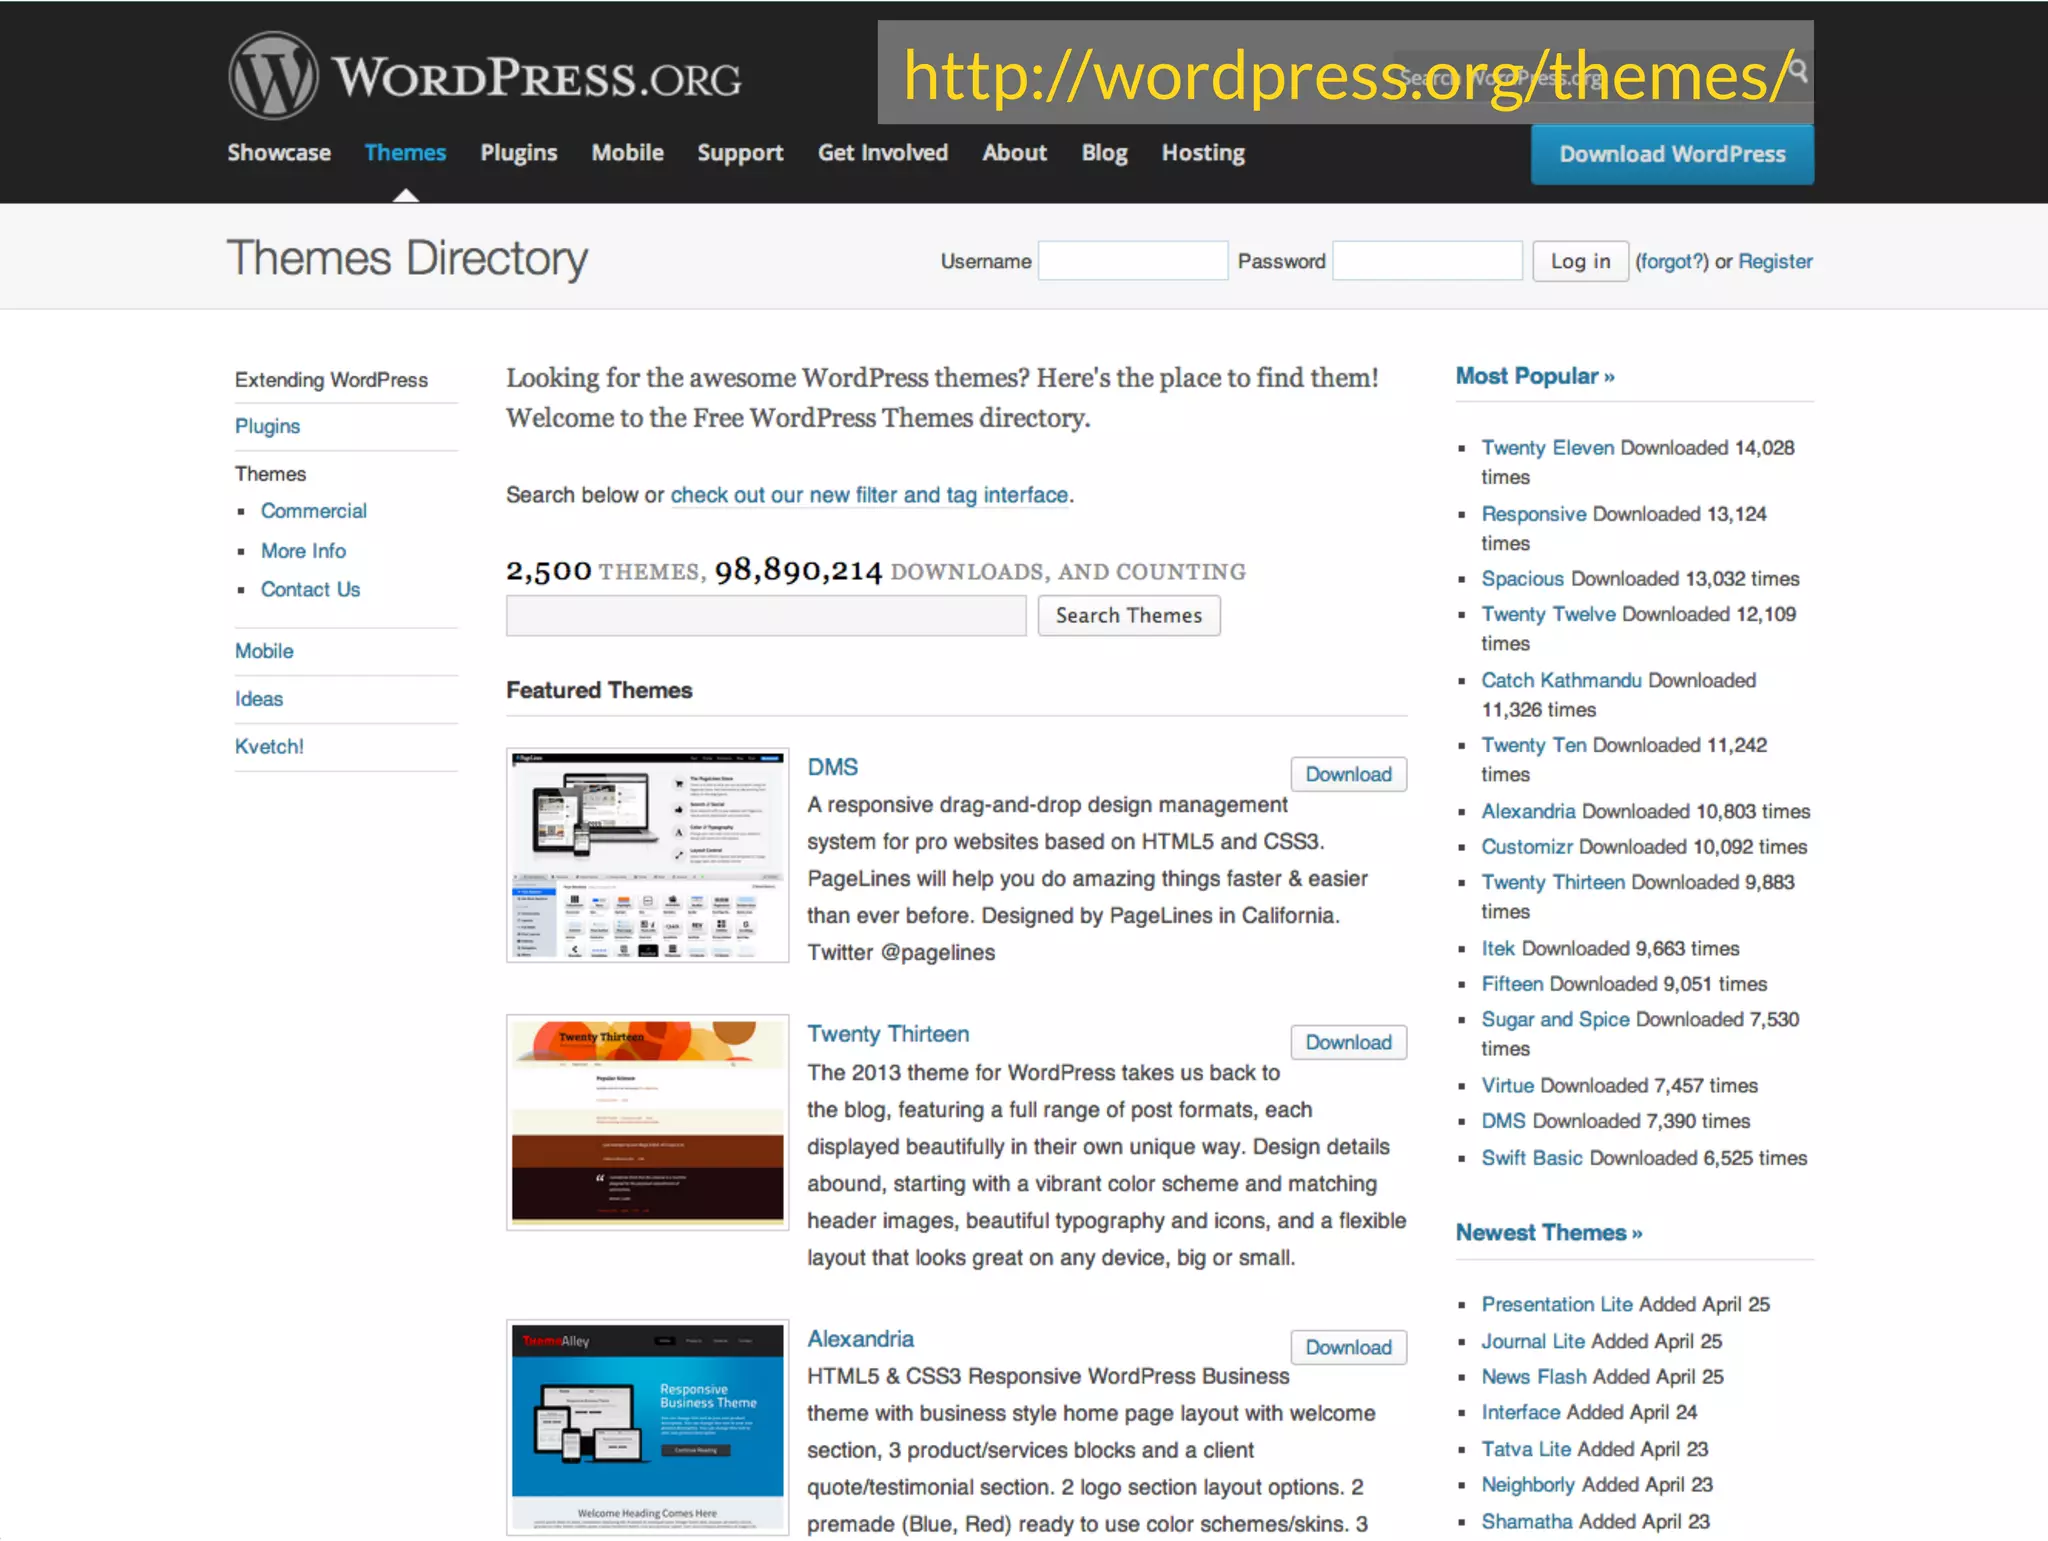Select the Themes navigation item
The width and height of the screenshot is (2048, 1541).
pyautogui.click(x=405, y=153)
